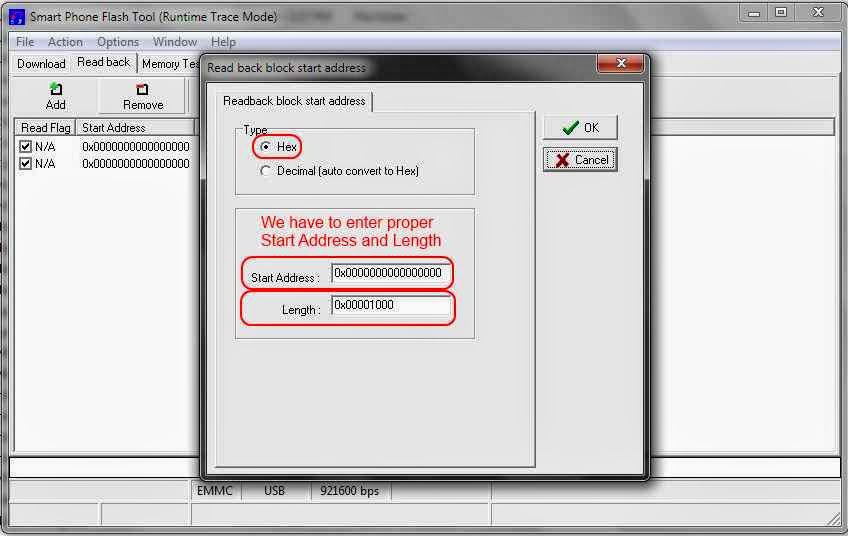The height and width of the screenshot is (536, 848).
Task: Click the 921600 bps status bar entry
Action: pos(349,491)
